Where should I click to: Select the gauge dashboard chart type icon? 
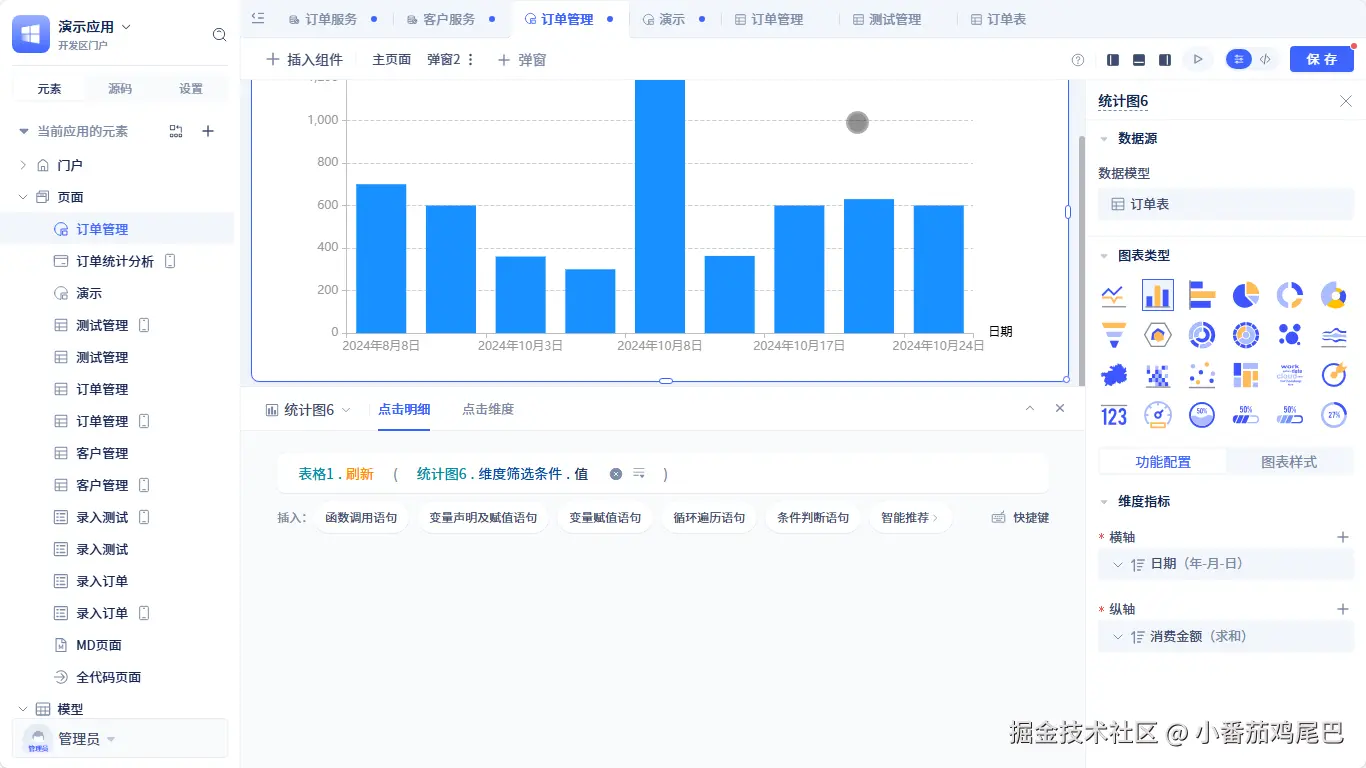(1158, 415)
